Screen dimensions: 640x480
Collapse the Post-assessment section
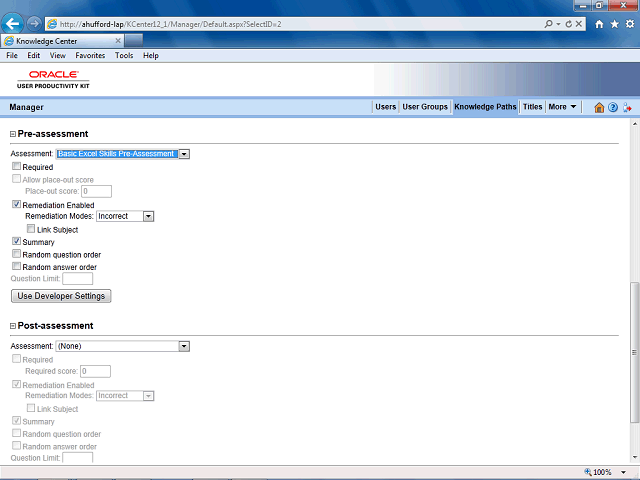(13, 326)
